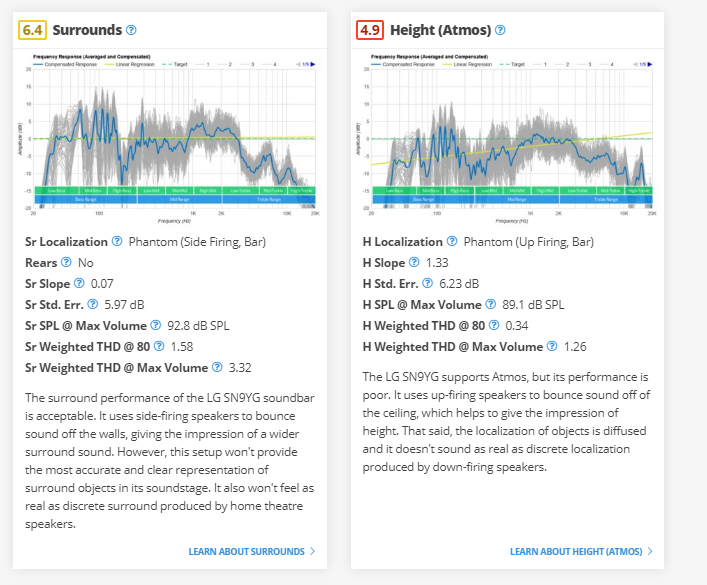The width and height of the screenshot is (707, 585).
Task: Click the 6.4 Surrounds score badge
Action: (32, 30)
